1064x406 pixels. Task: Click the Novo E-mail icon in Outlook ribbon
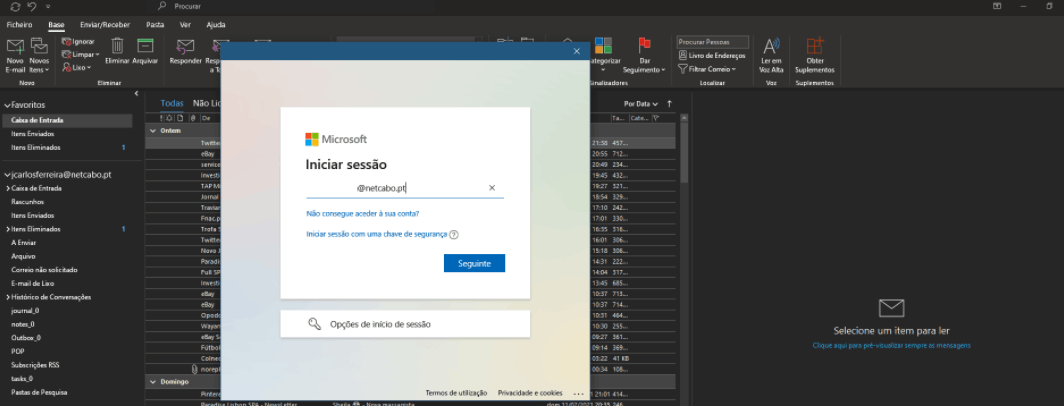tap(15, 47)
